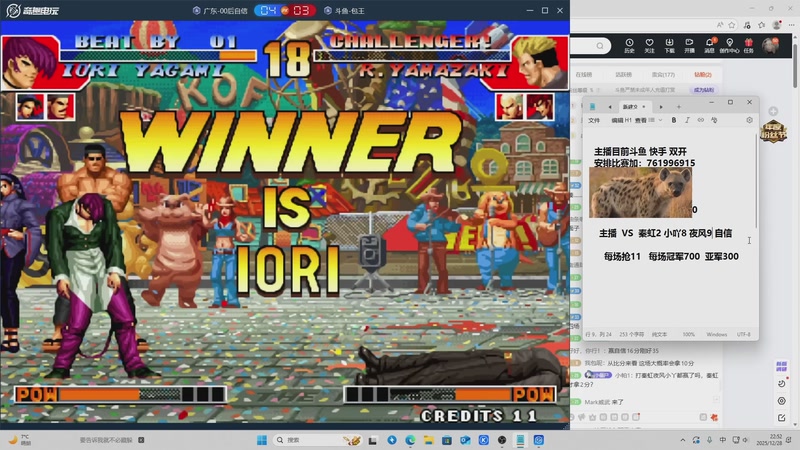Click text line 每场抢11 每场冠军700 亚军300
The height and width of the screenshot is (450, 800).
tap(671, 256)
